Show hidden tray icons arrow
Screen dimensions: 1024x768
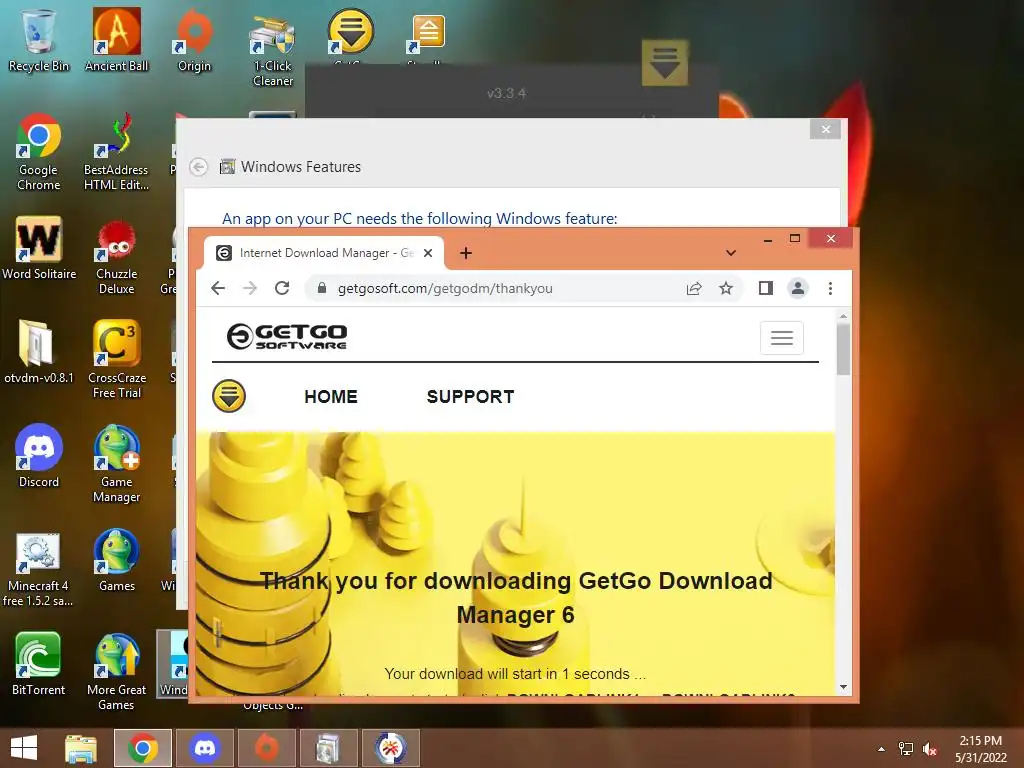click(x=882, y=749)
